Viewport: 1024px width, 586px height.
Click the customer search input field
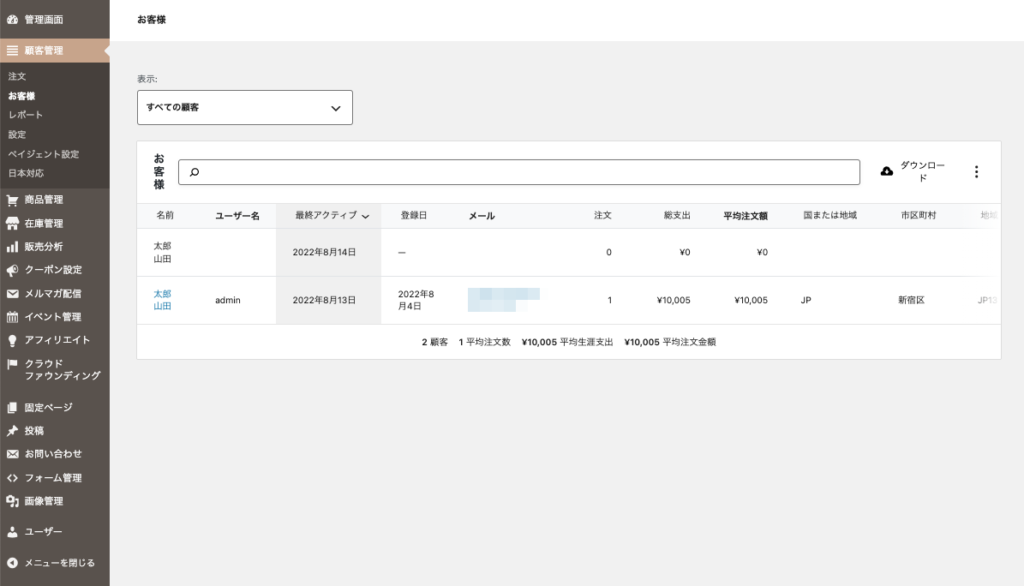519,172
